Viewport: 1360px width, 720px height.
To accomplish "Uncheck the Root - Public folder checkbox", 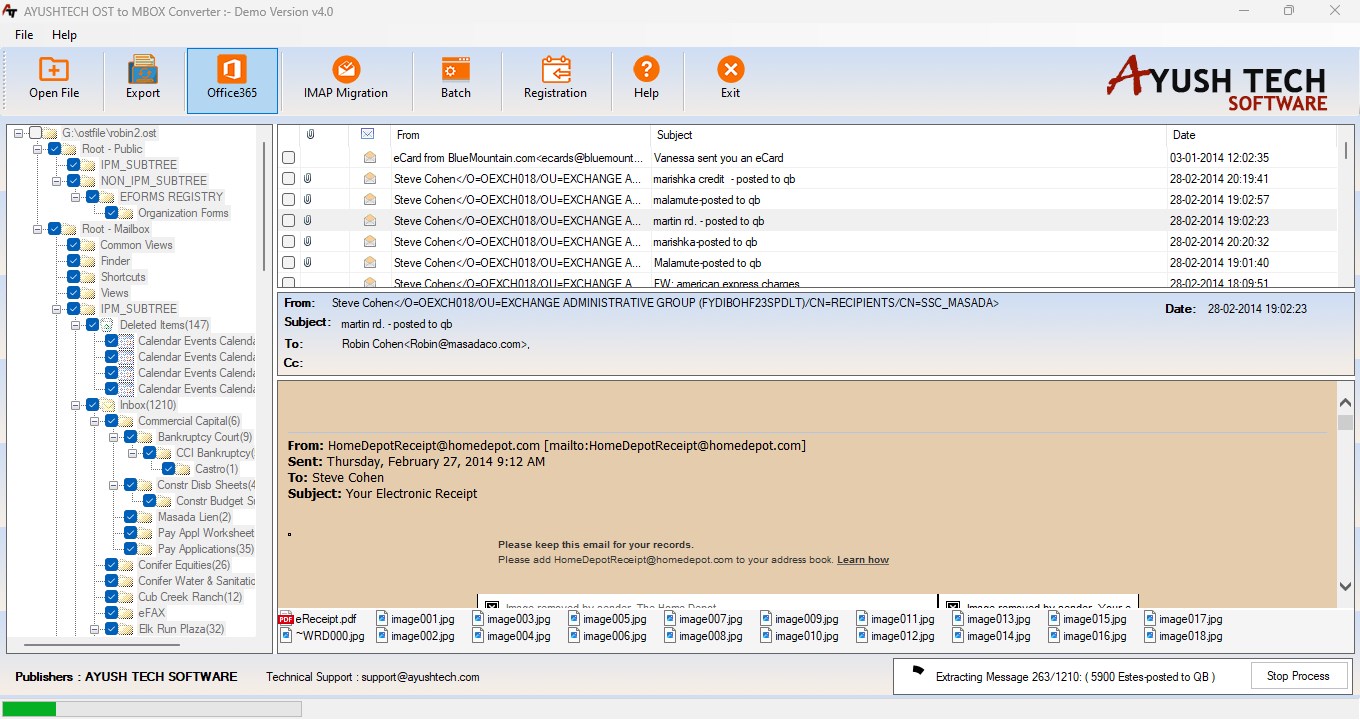I will [x=55, y=149].
